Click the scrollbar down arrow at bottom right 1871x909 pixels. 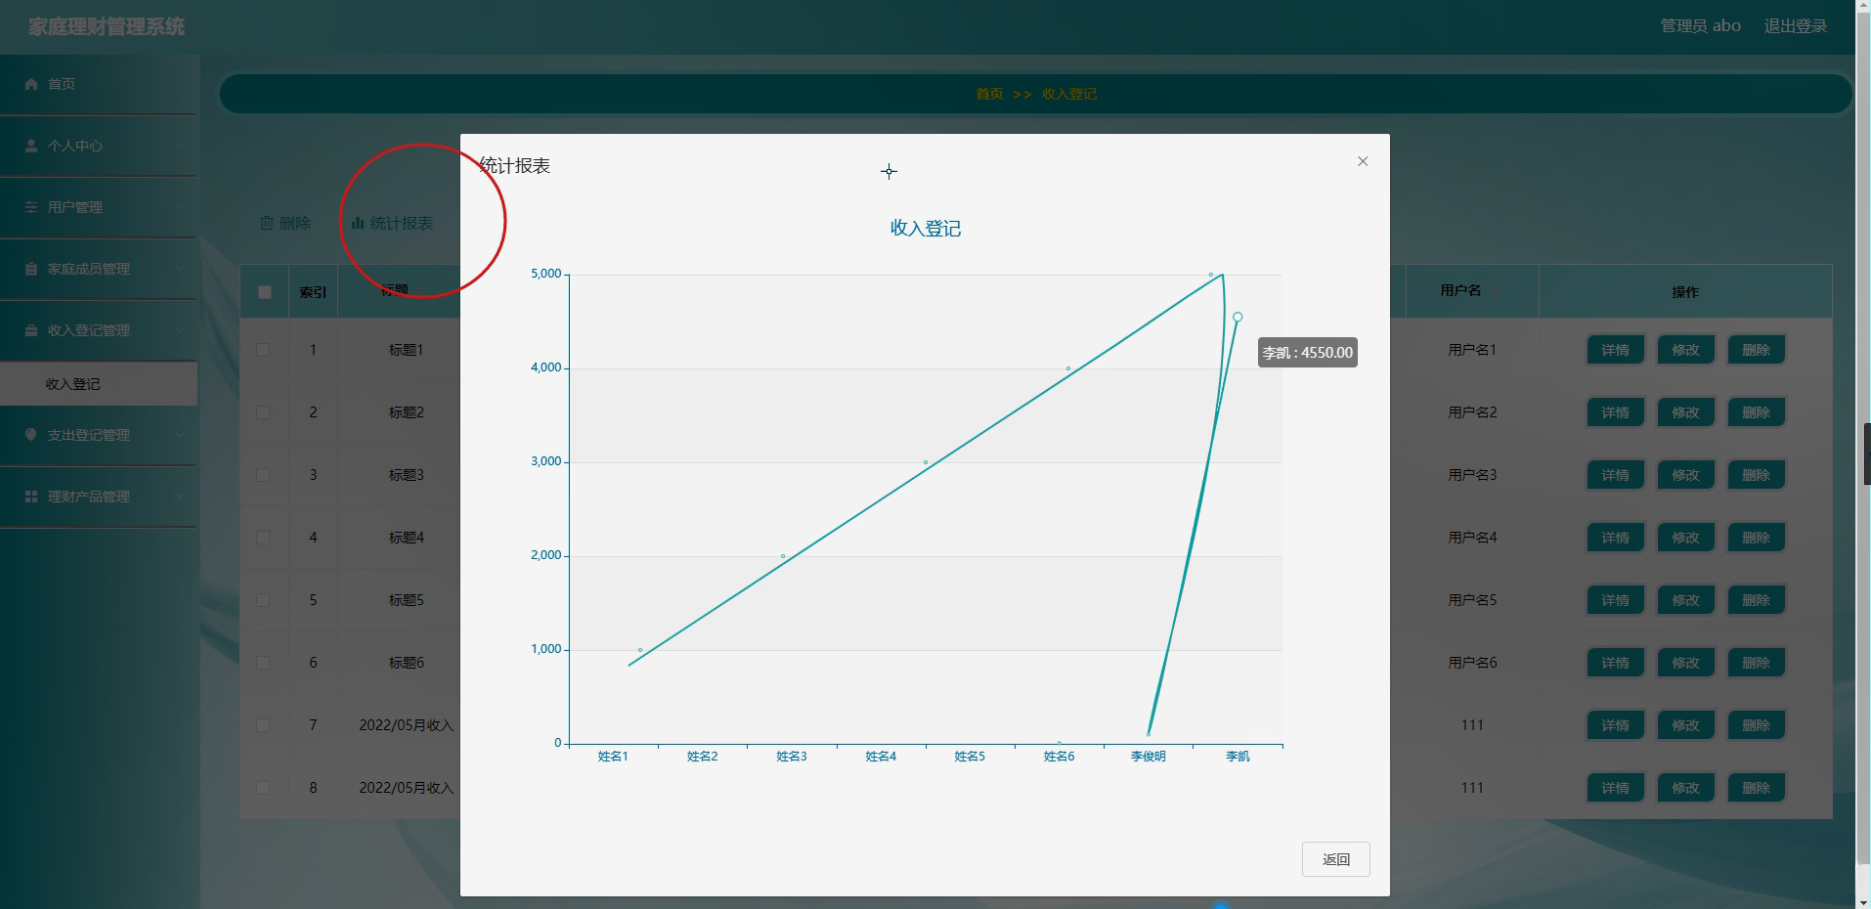pyautogui.click(x=1863, y=902)
